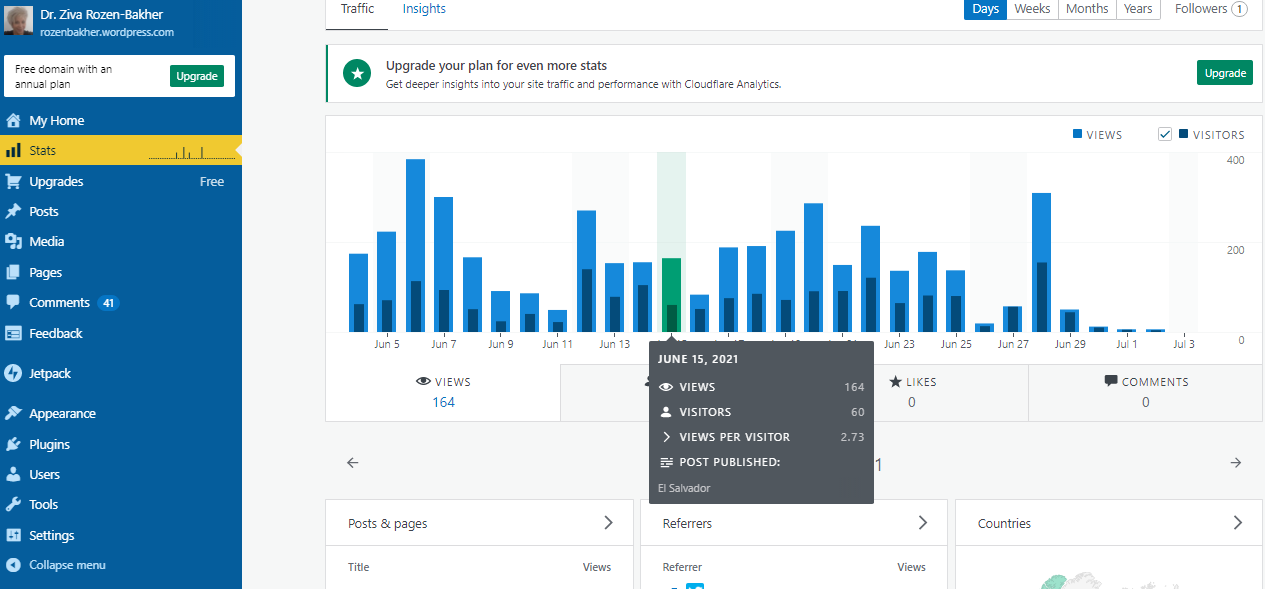Click the Collapse menu arrow icon
Viewport: 1265px width, 589px height.
[13, 565]
